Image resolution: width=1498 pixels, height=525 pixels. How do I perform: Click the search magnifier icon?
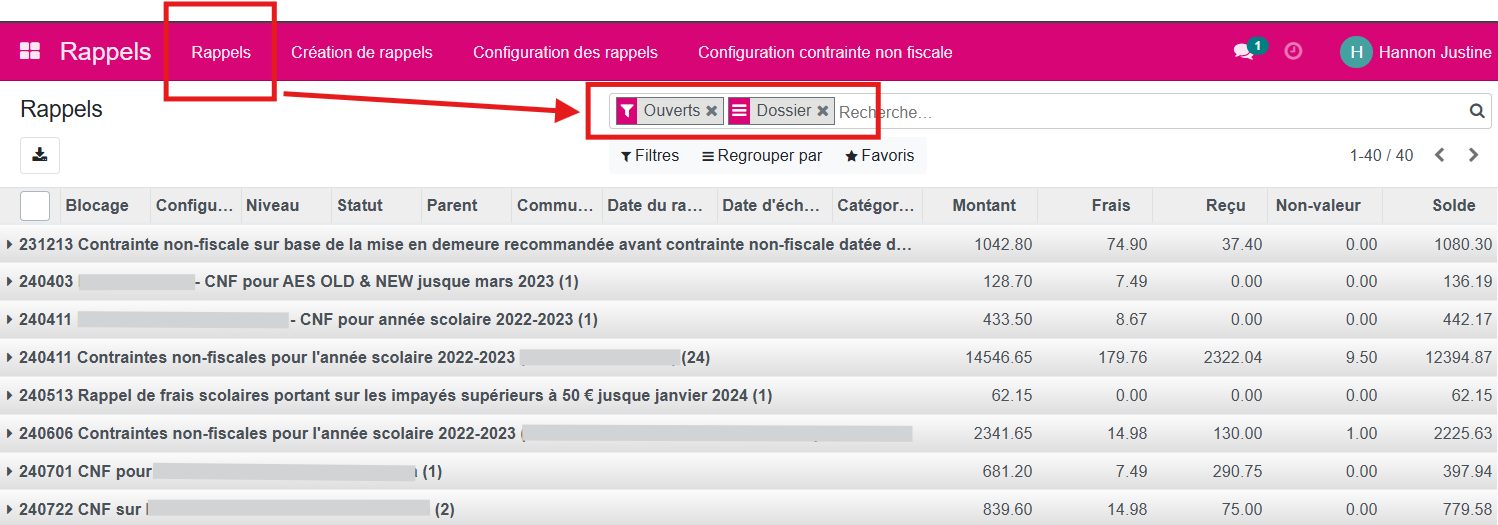coord(1476,111)
